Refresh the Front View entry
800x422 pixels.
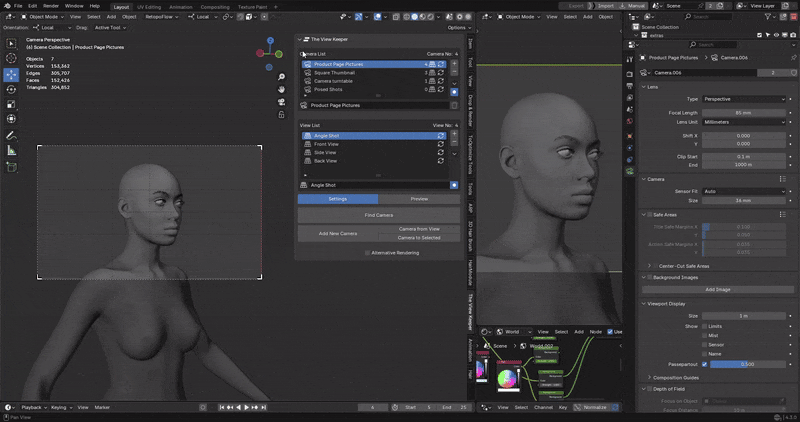[x=440, y=144]
